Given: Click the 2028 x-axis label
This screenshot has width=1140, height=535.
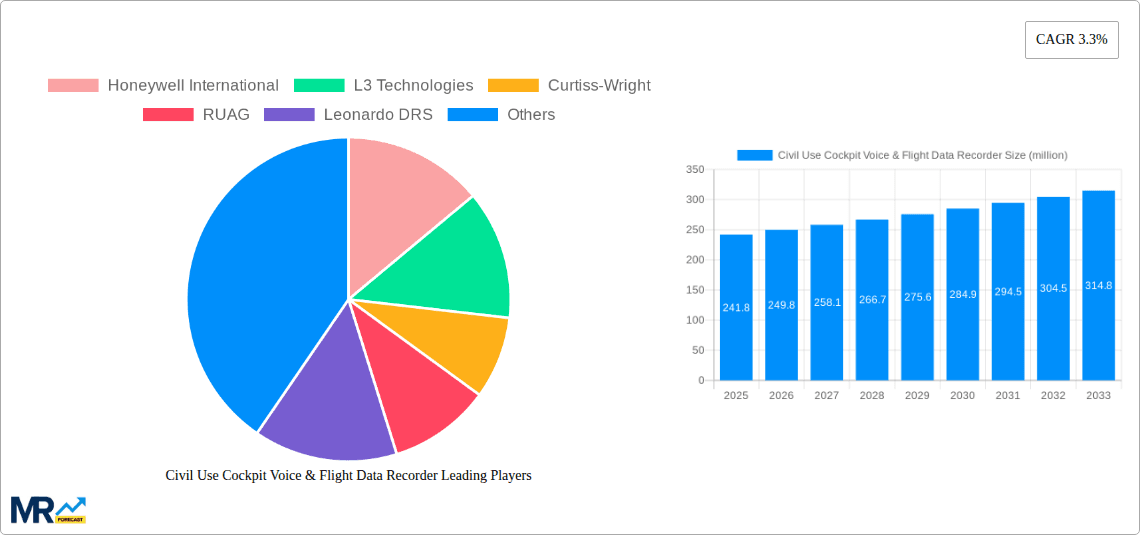Looking at the screenshot, I should (x=872, y=395).
